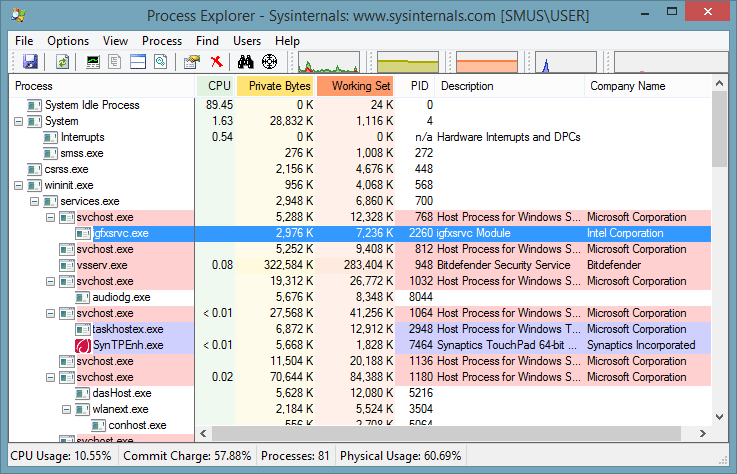Click the icon beside Interrupts
Viewport: 737px width, 474px height.
(x=50, y=137)
